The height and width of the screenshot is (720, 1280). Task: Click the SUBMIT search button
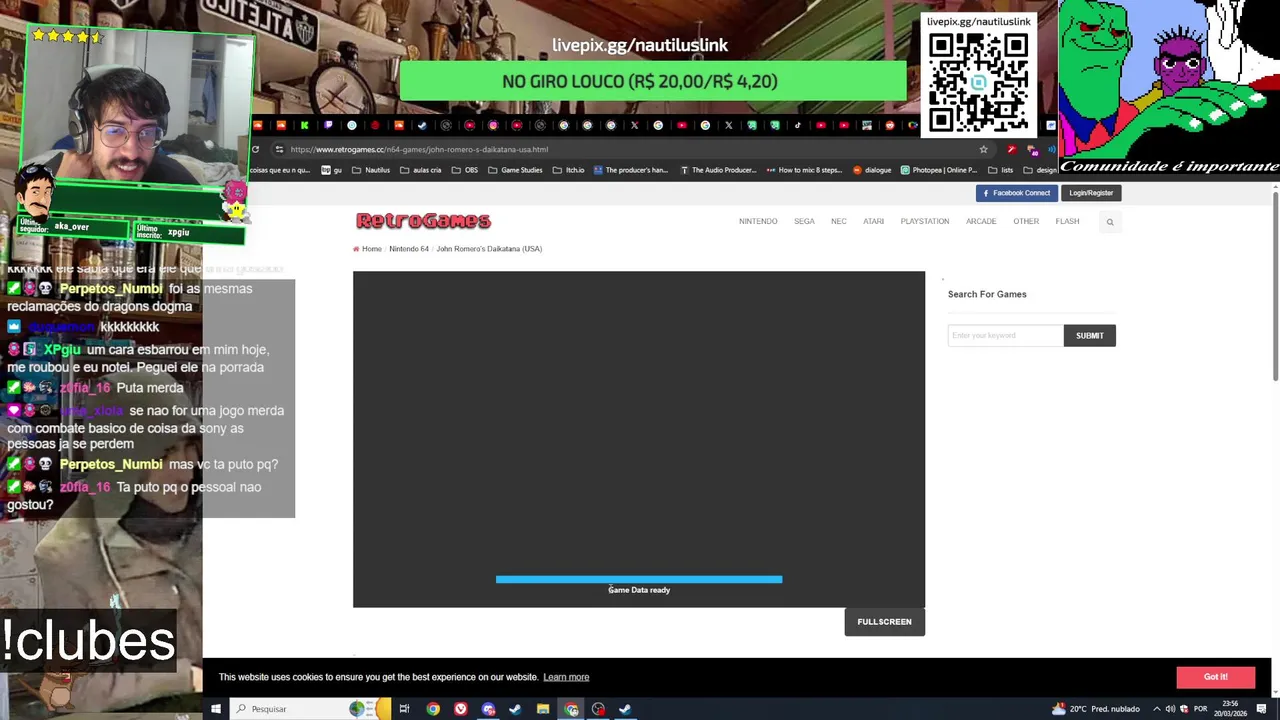[x=1090, y=335]
